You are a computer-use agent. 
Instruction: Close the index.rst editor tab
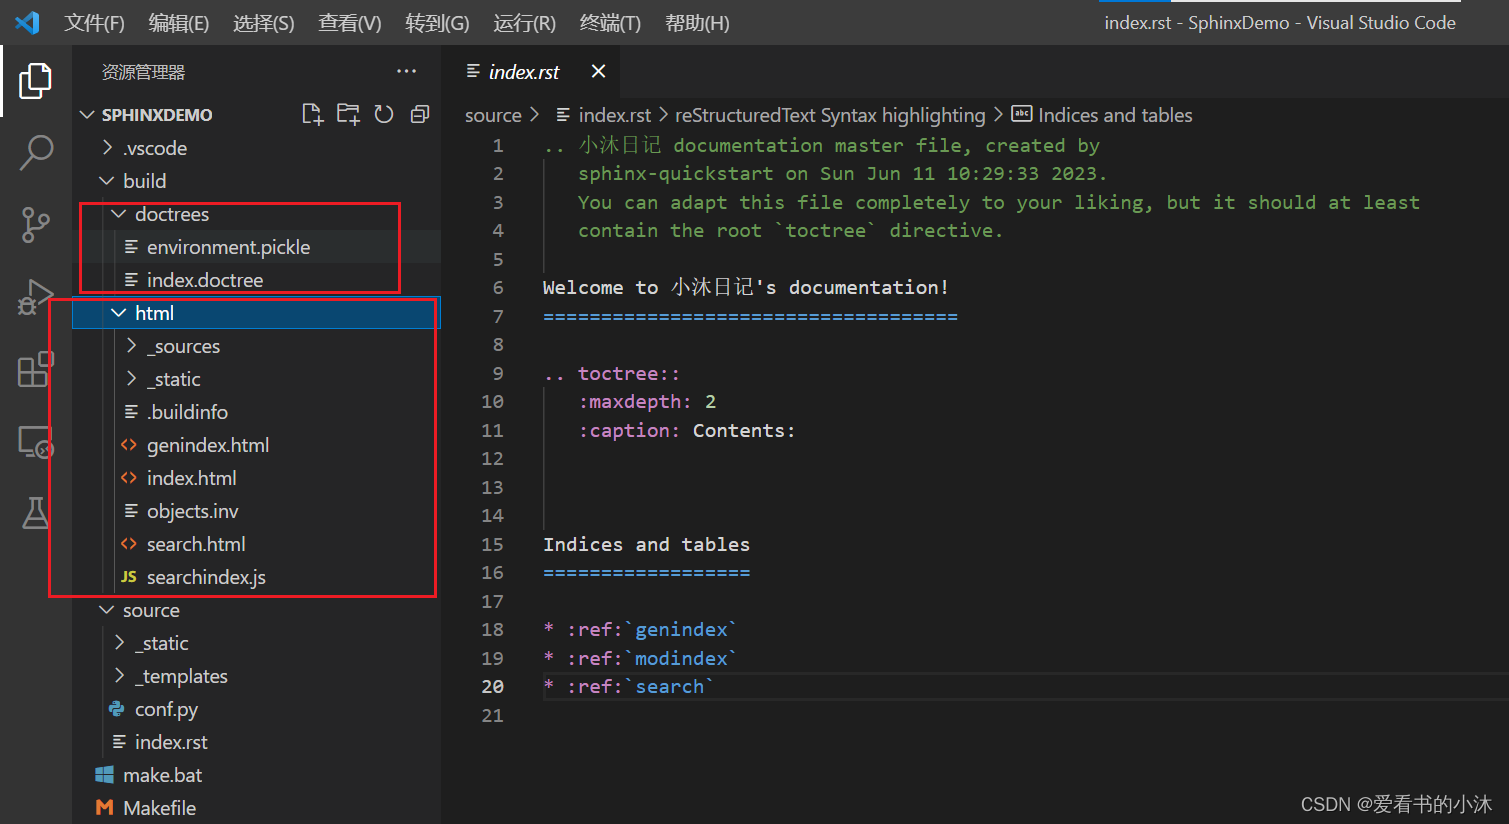pos(598,71)
